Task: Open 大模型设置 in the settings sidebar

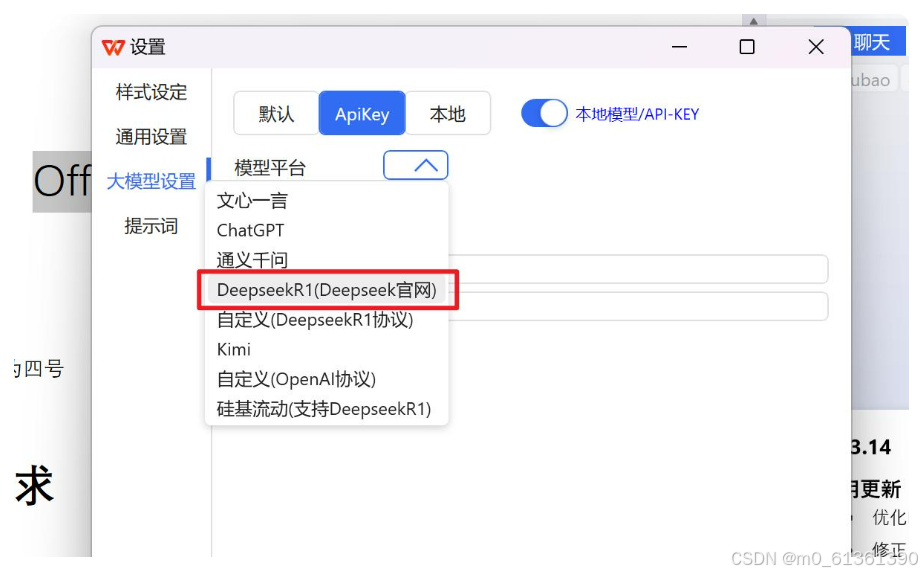Action: click(151, 182)
